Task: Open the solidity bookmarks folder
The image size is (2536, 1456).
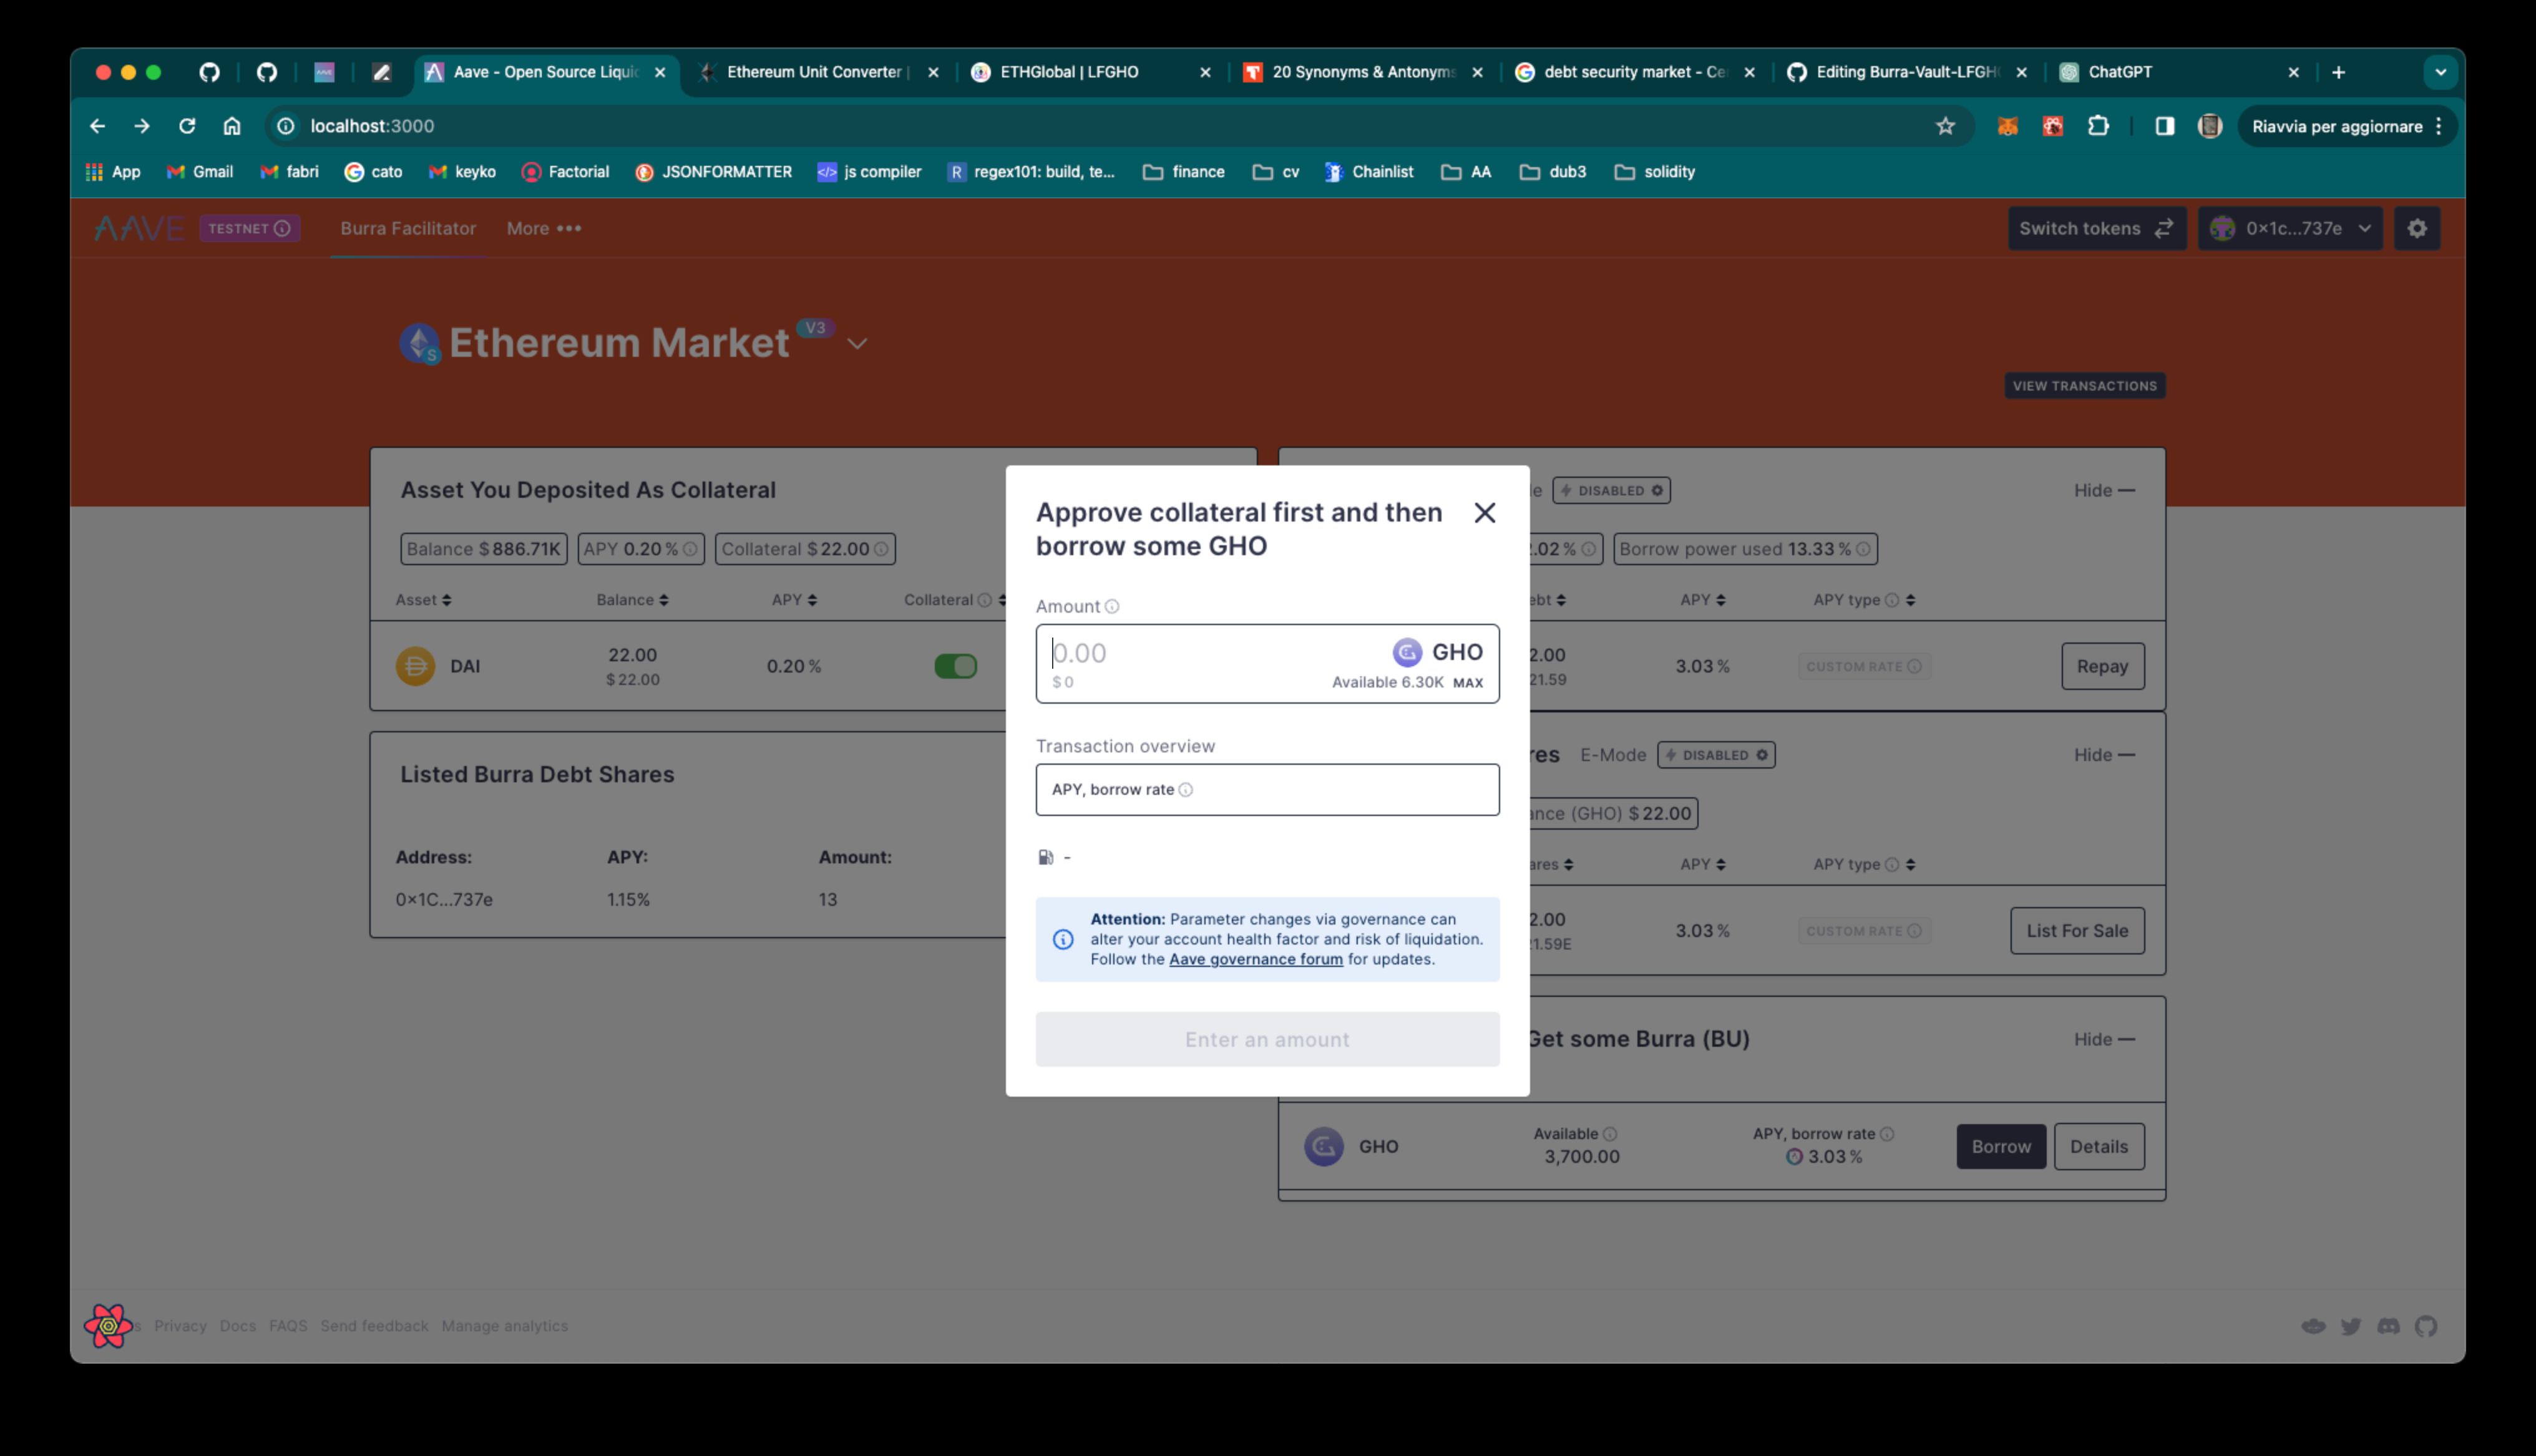Action: coord(1654,172)
